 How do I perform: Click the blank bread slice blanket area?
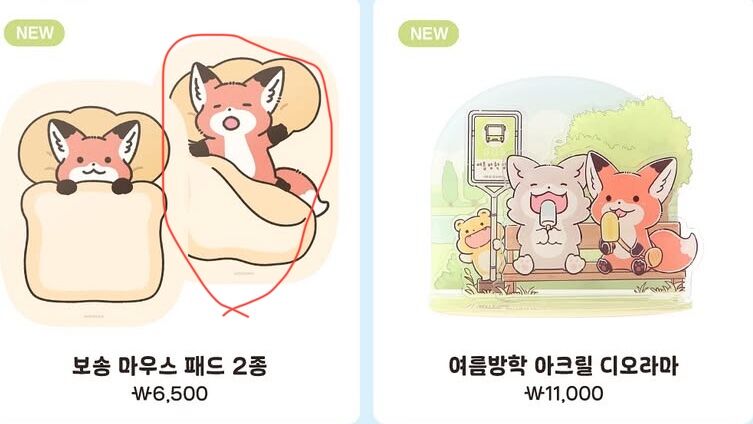coord(92,245)
